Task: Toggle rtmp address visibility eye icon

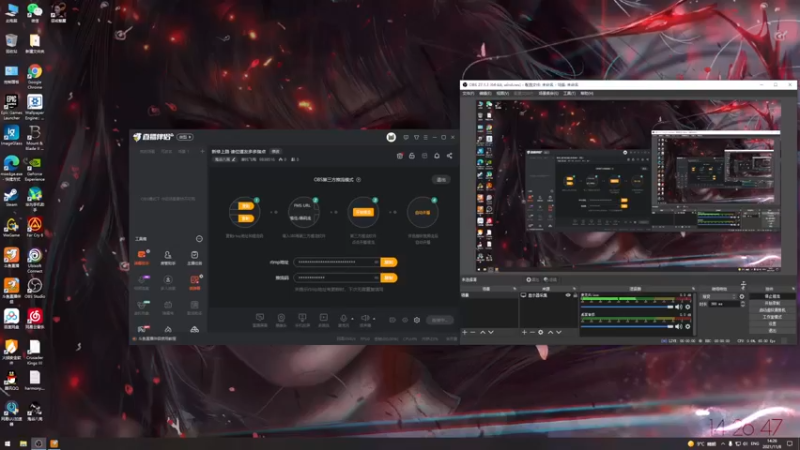Action: click(376, 262)
